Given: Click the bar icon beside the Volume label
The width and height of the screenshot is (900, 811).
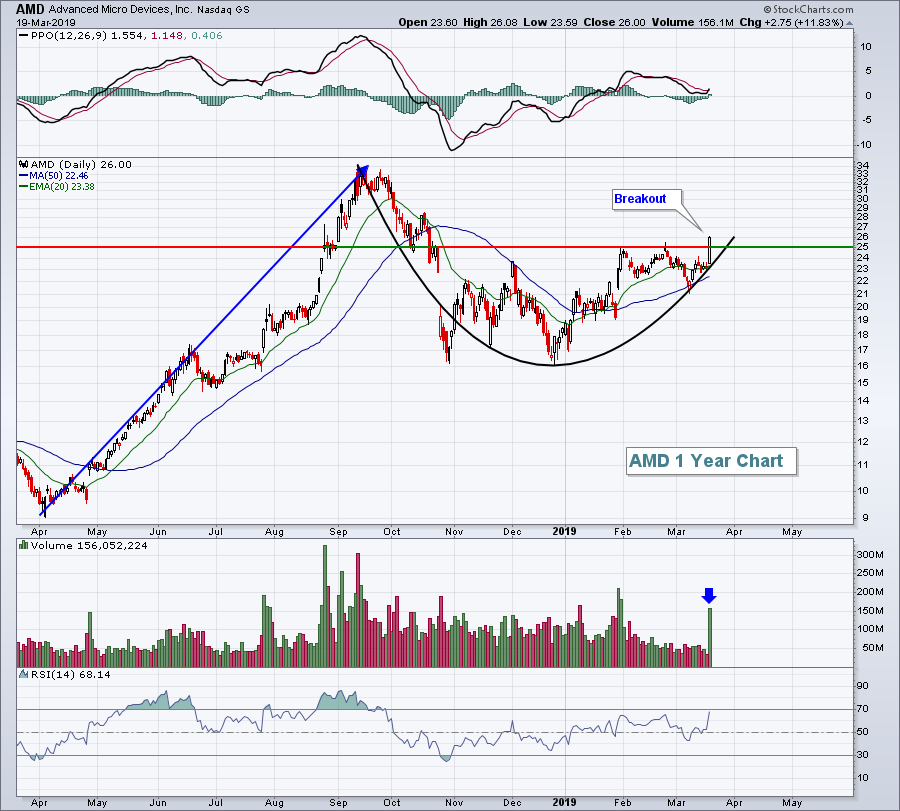Looking at the screenshot, I should tap(24, 545).
